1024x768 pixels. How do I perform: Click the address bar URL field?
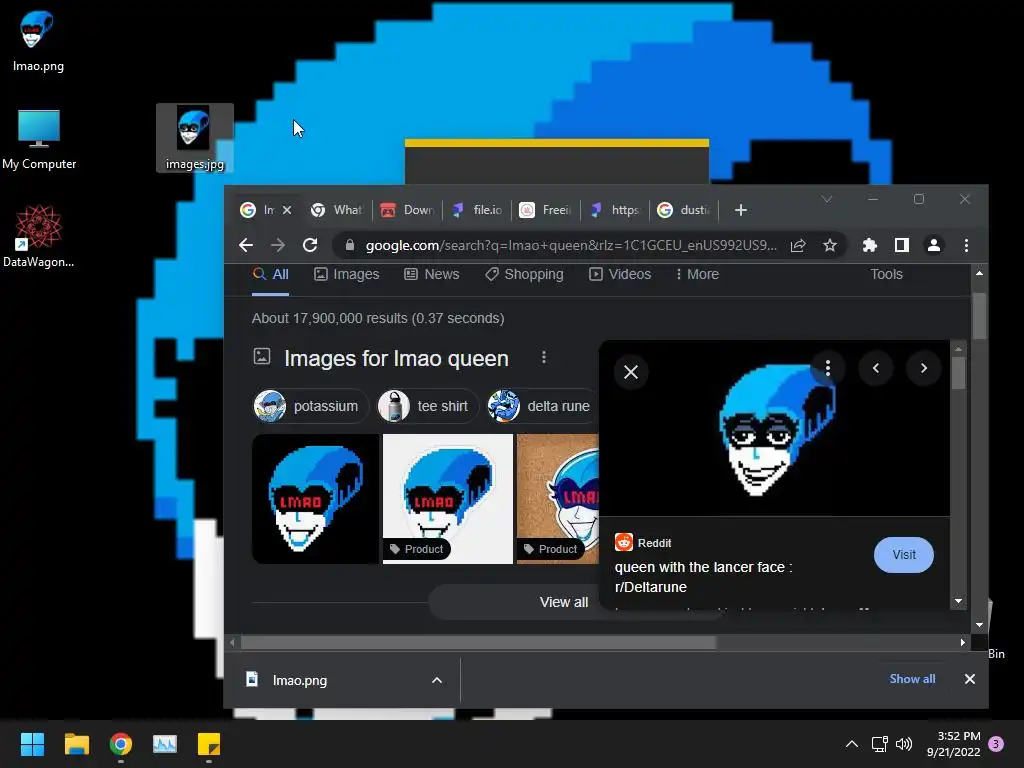click(x=571, y=246)
